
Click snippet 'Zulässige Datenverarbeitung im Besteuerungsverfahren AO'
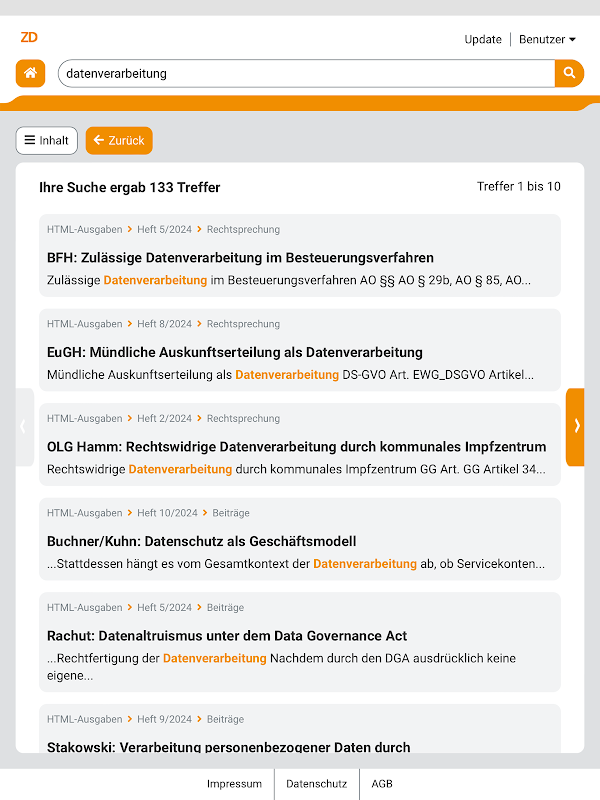[x=289, y=280]
